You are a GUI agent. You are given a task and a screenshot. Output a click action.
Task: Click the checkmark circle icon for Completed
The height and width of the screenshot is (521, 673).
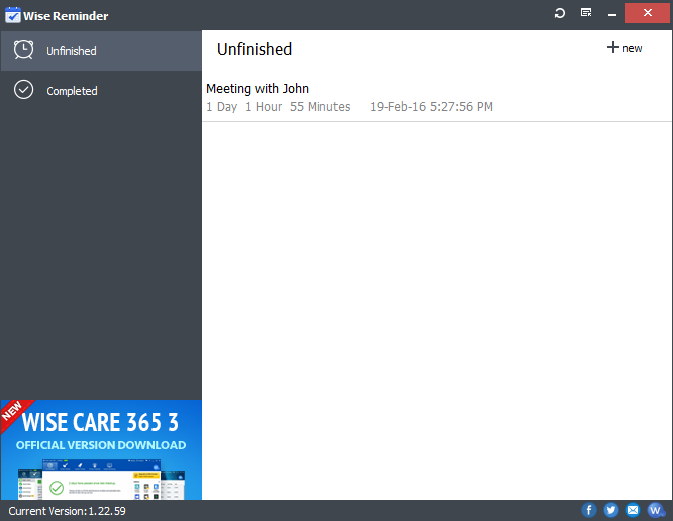click(24, 90)
